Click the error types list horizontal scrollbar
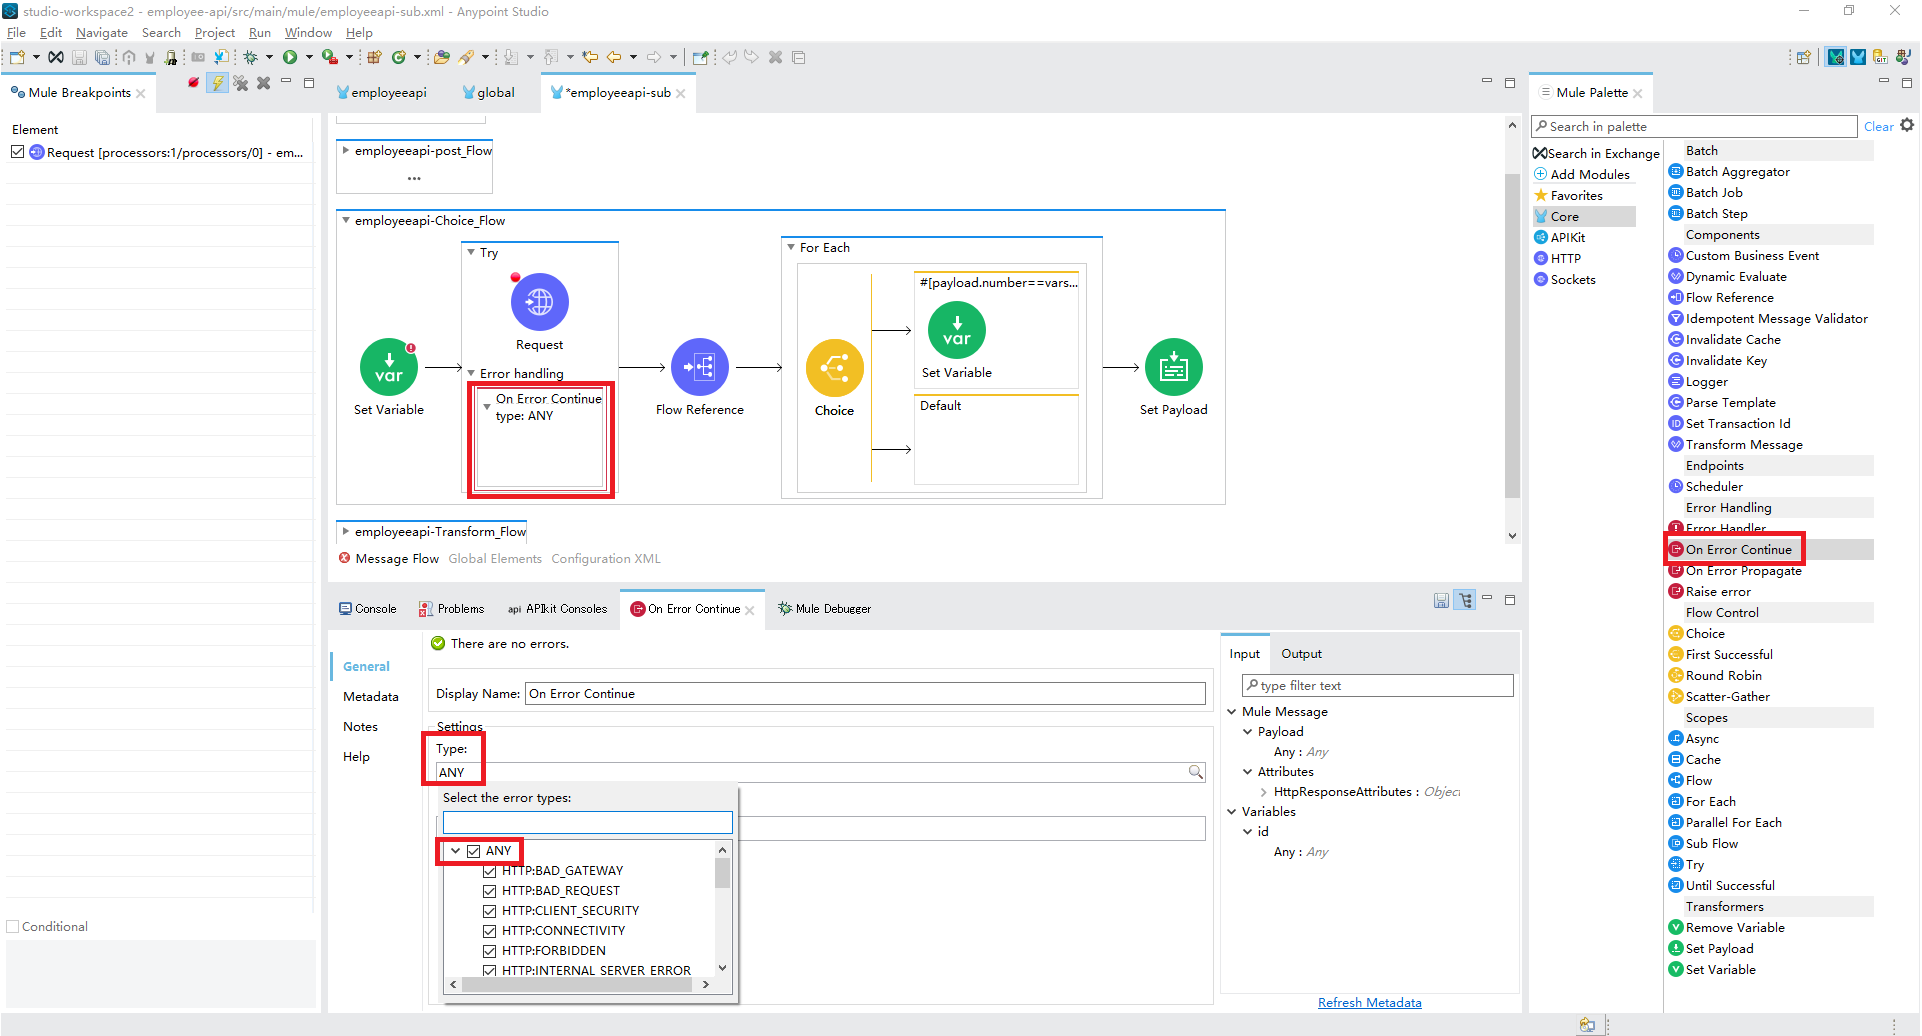This screenshot has height=1036, width=1922. coord(577,984)
